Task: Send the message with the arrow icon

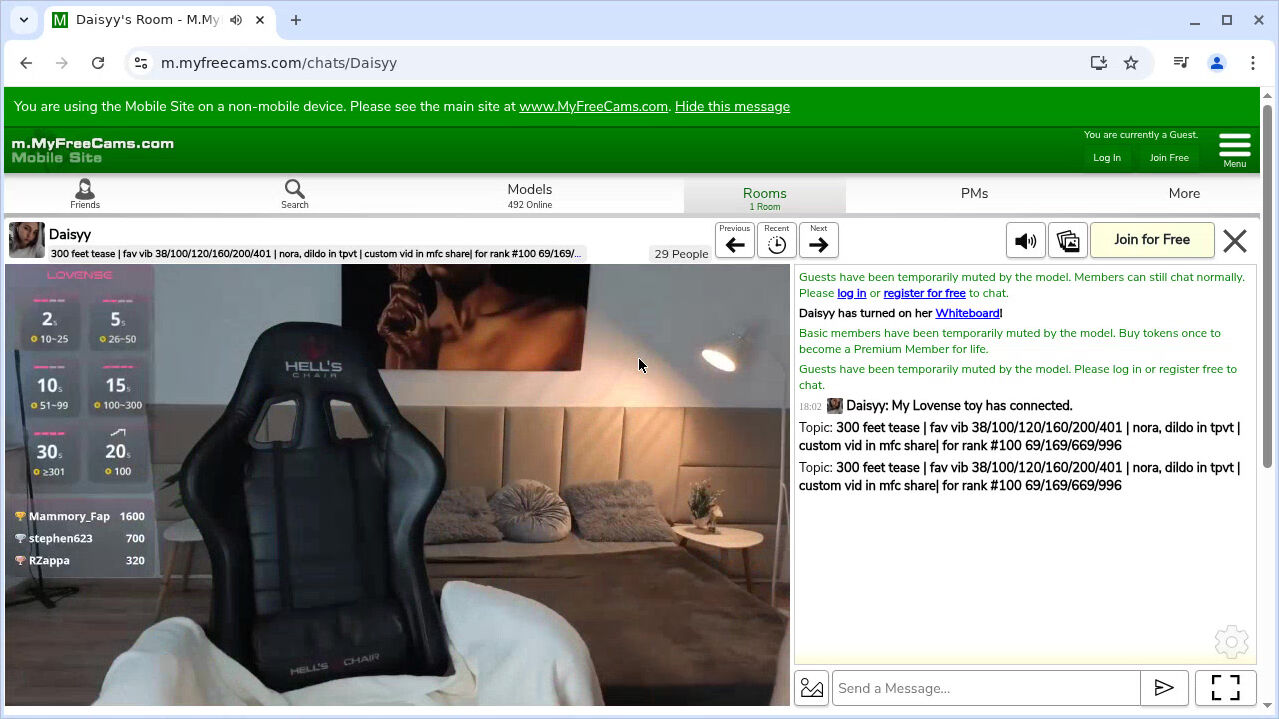Action: (1164, 688)
